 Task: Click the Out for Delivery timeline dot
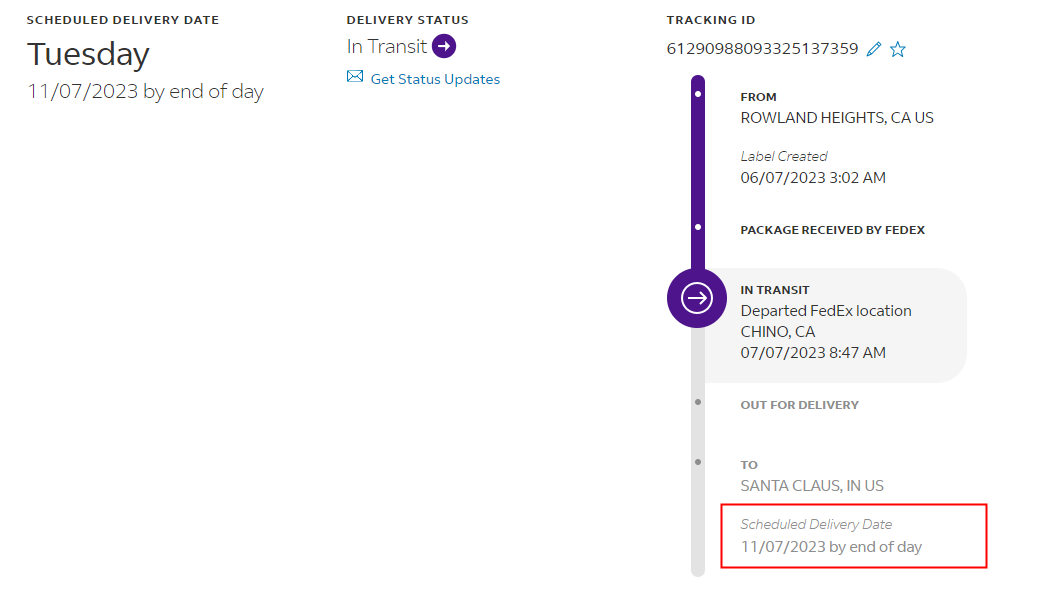698,403
